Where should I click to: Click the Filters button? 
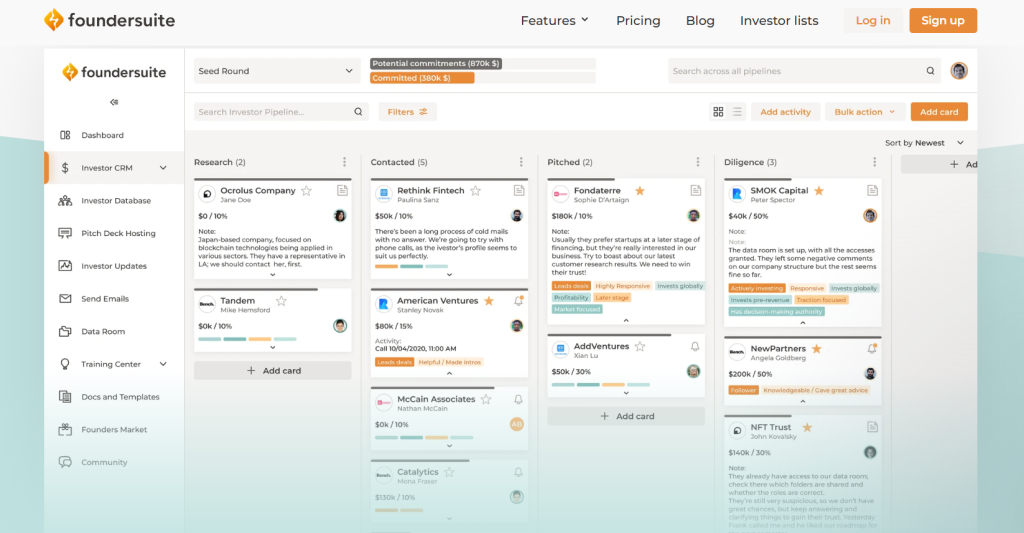point(407,112)
